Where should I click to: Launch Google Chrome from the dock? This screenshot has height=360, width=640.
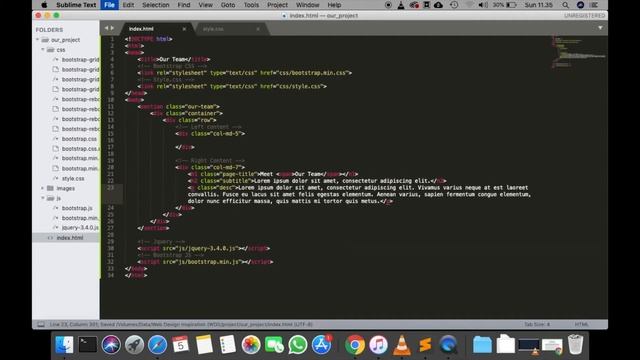click(355, 345)
